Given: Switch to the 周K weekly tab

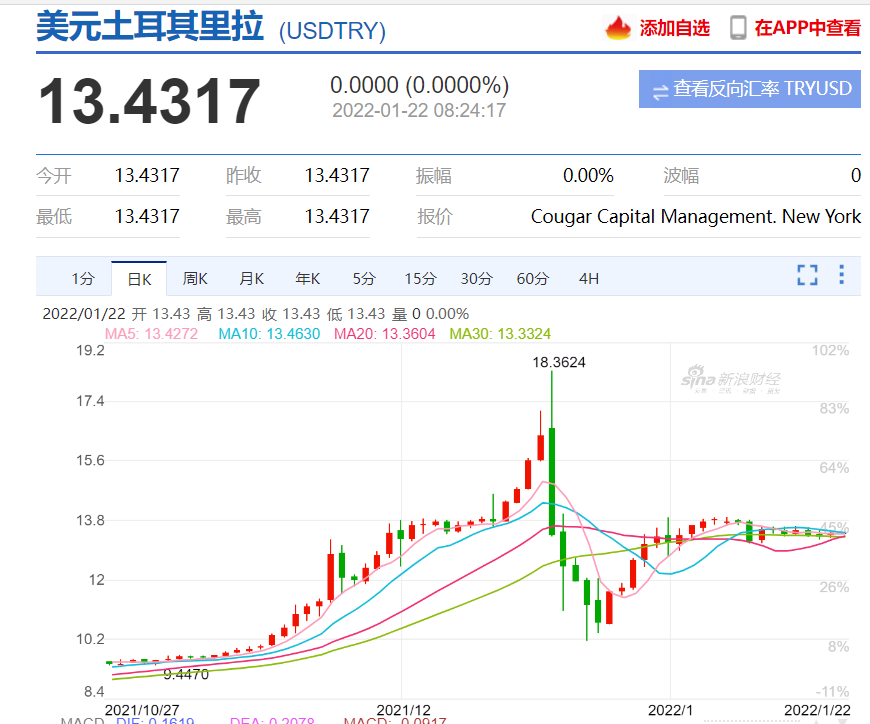Looking at the screenshot, I should coord(195,279).
